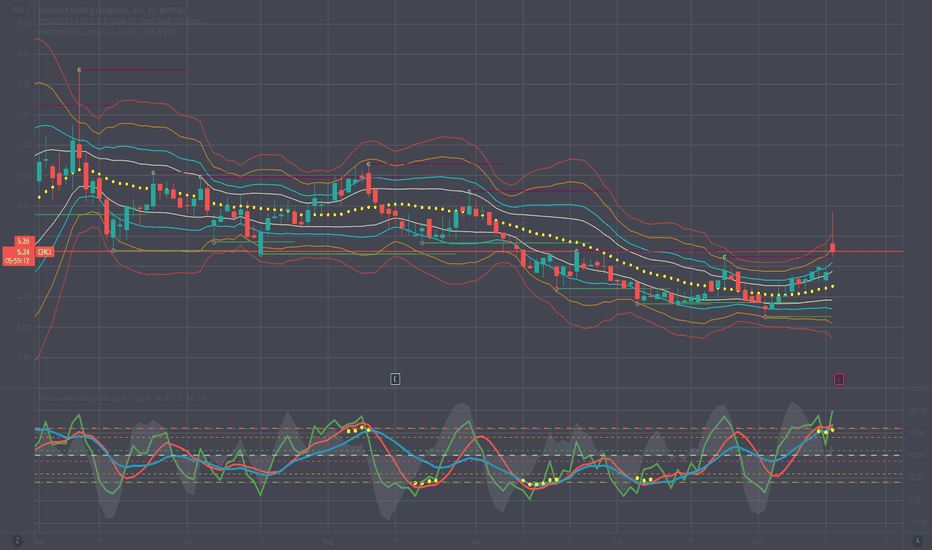This screenshot has height=550, width=932.
Task: Click the 100.00 oscillator scale label
Action: (x=916, y=410)
